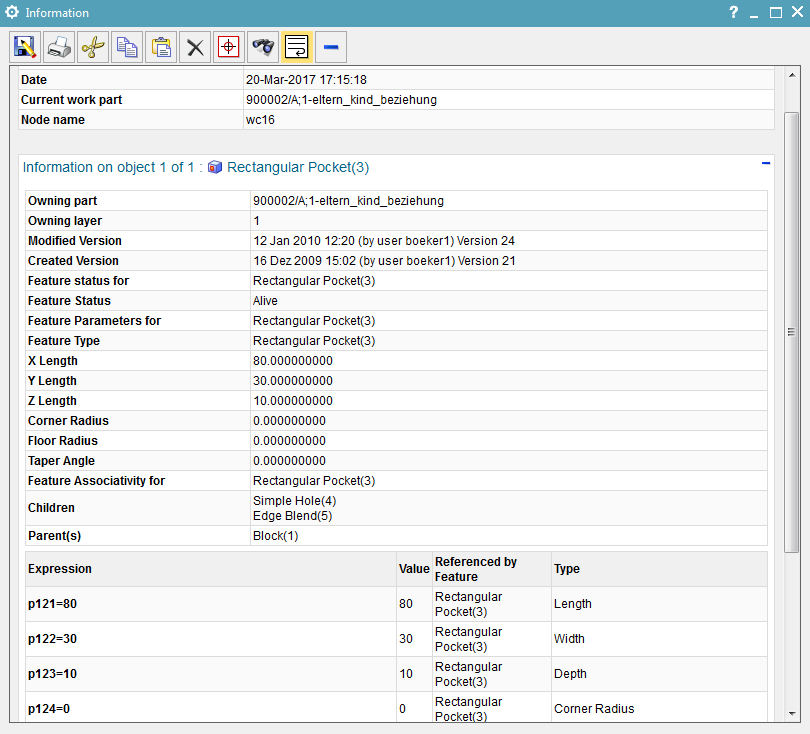Select the date value 20-Mar-2017 17:15:18
The width and height of the screenshot is (810, 734).
tap(306, 80)
